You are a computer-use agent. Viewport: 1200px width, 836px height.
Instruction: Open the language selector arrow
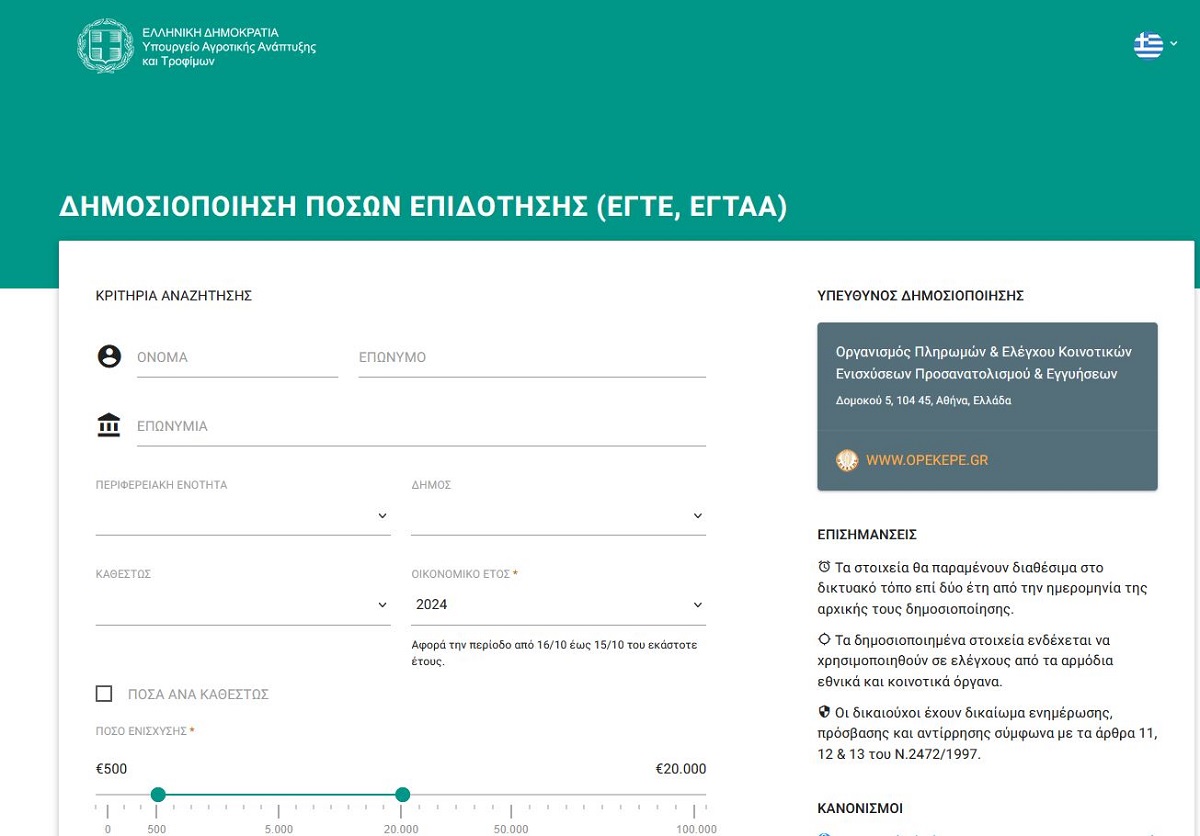pos(1174,44)
